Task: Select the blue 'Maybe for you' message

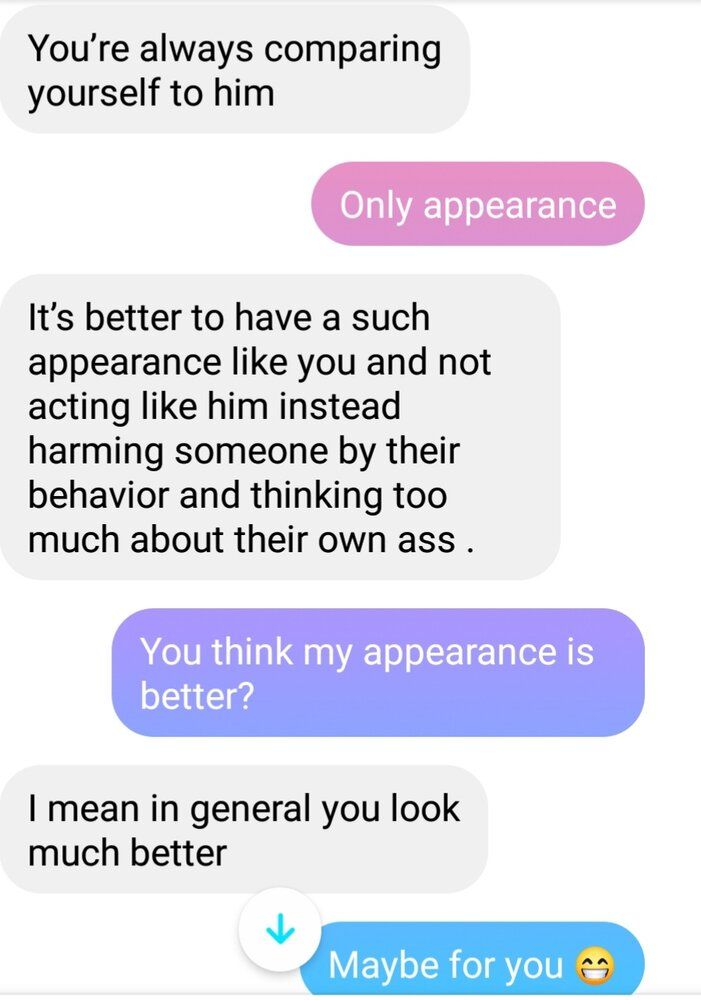Action: coord(472,959)
